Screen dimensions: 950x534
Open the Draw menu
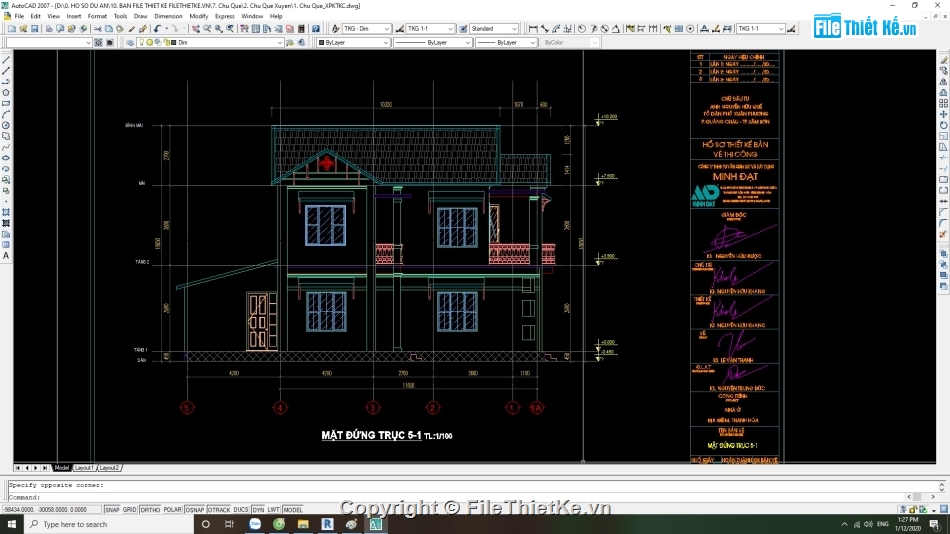pos(141,16)
